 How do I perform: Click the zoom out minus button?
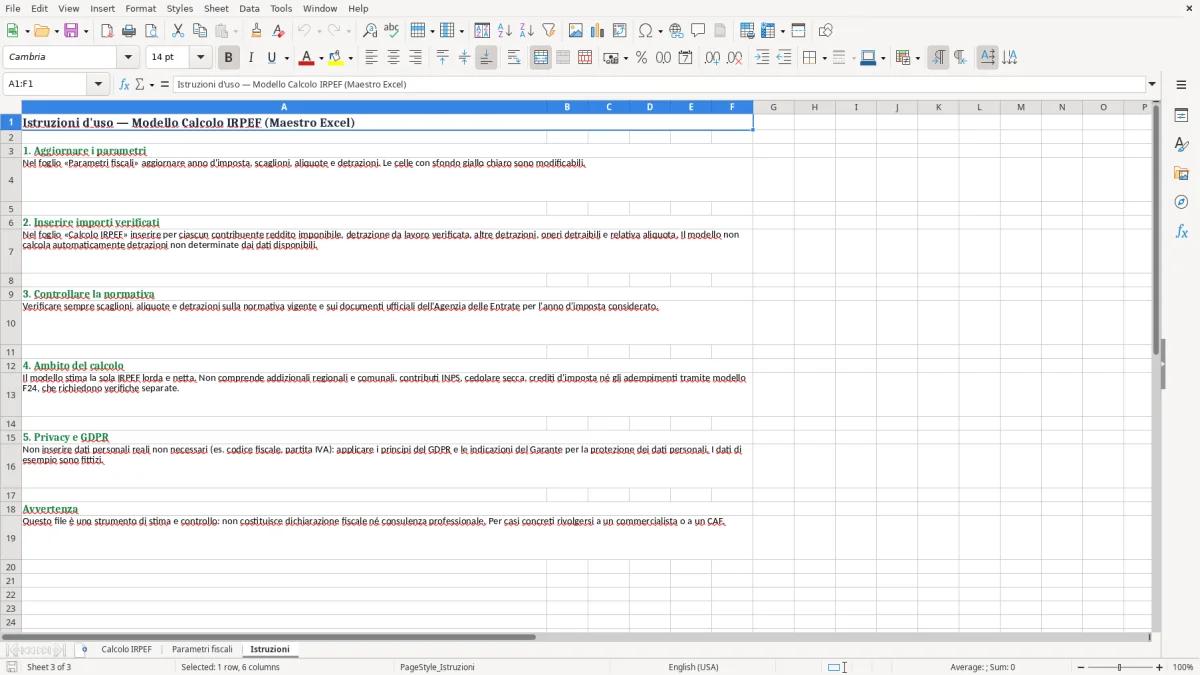coord(1081,667)
